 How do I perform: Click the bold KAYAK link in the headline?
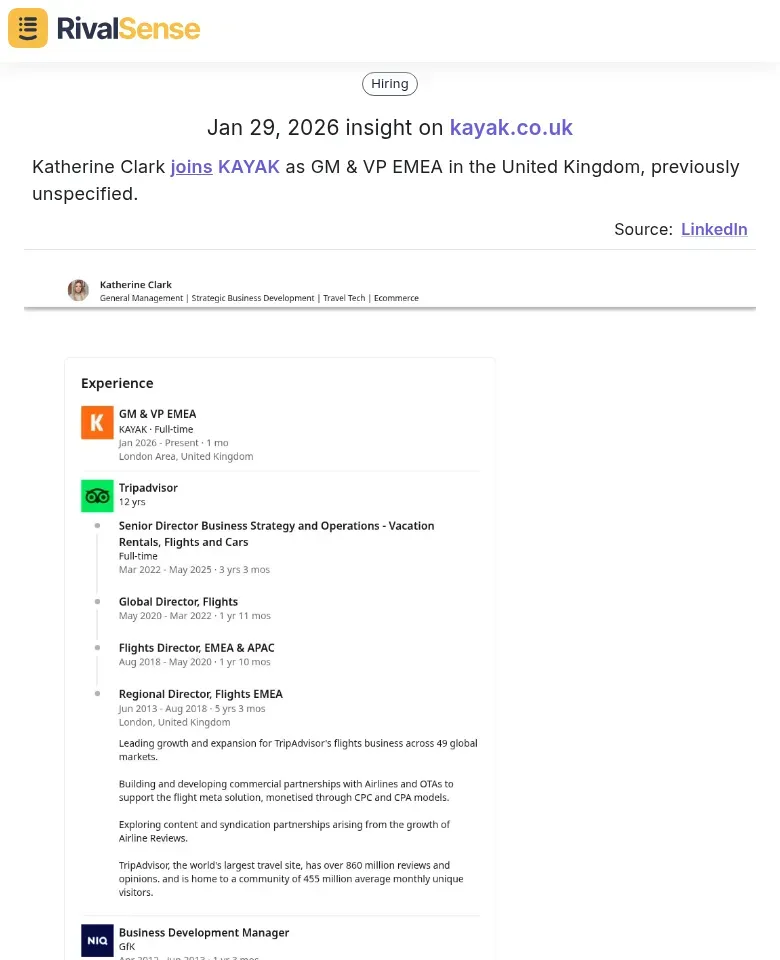pos(249,167)
